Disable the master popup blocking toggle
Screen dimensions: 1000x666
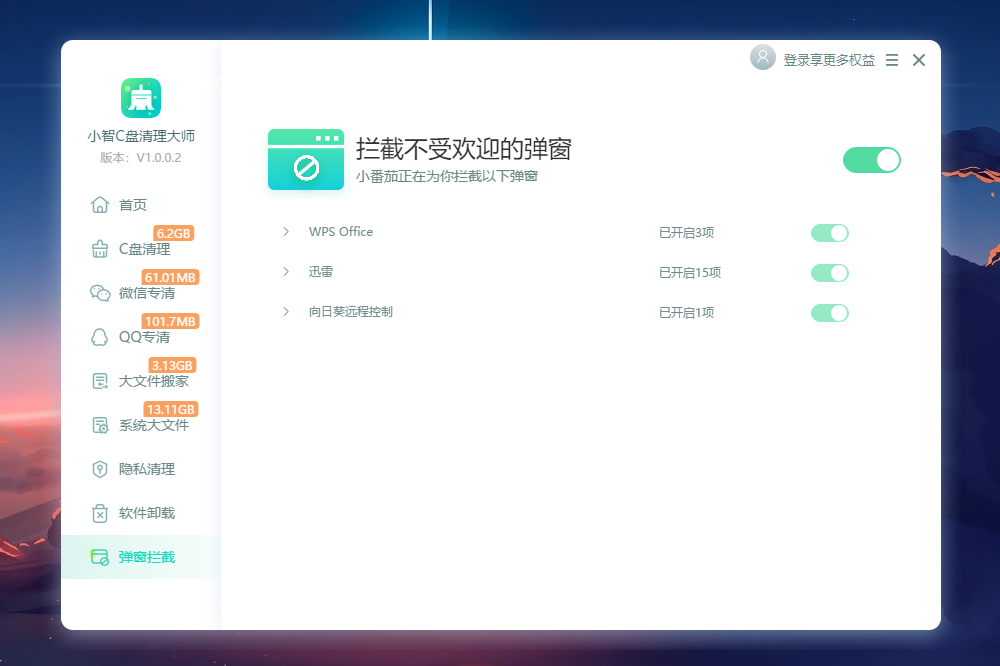pyautogui.click(x=871, y=160)
